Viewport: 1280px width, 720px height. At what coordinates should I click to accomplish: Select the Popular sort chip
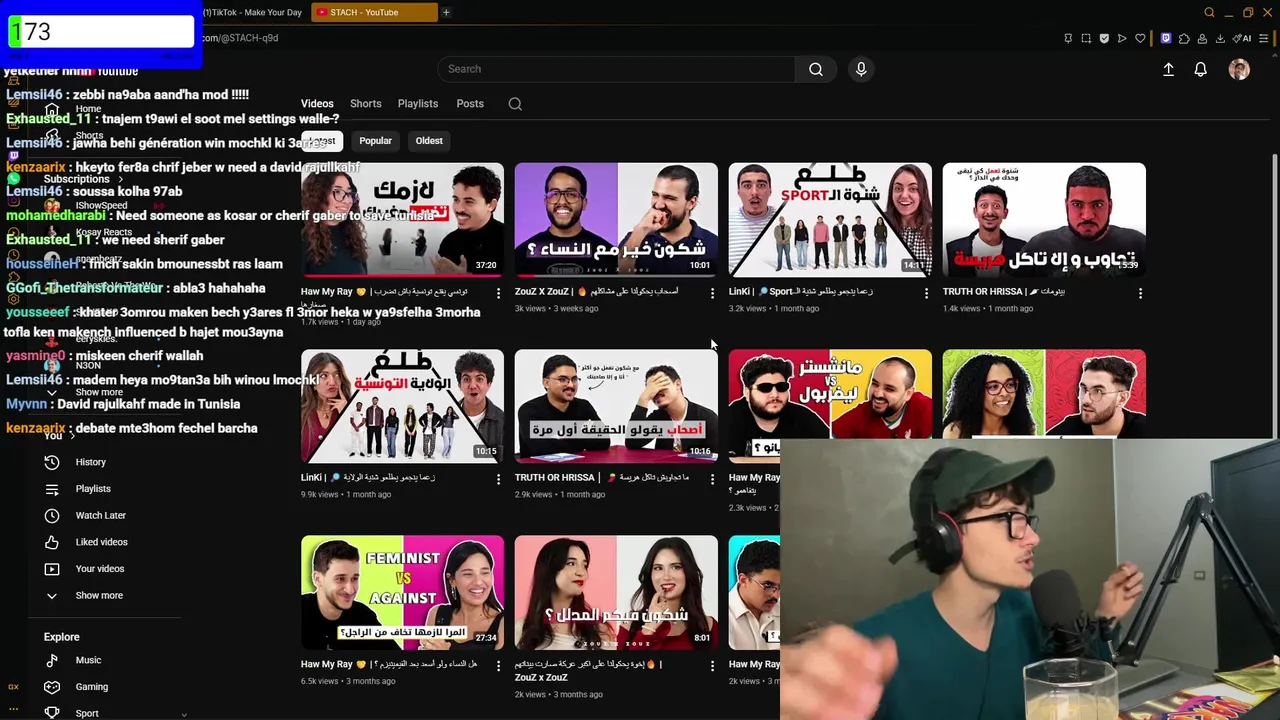coord(375,141)
